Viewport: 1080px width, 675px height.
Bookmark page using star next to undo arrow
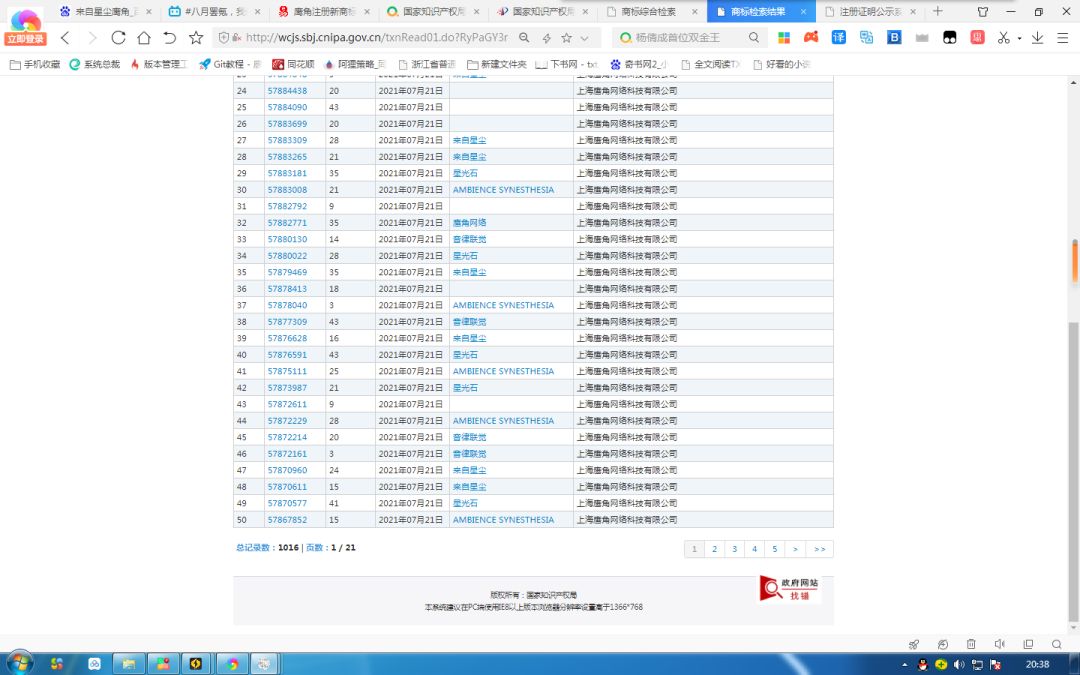coord(196,38)
